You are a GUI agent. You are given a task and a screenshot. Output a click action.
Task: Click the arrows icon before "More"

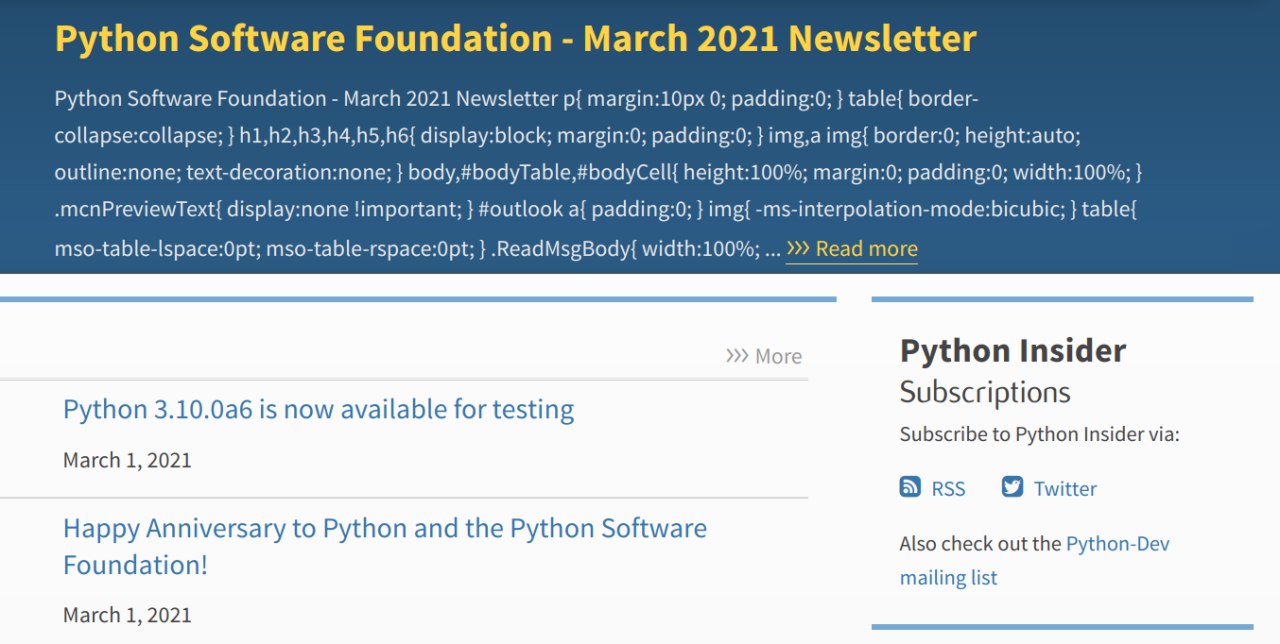coord(737,356)
